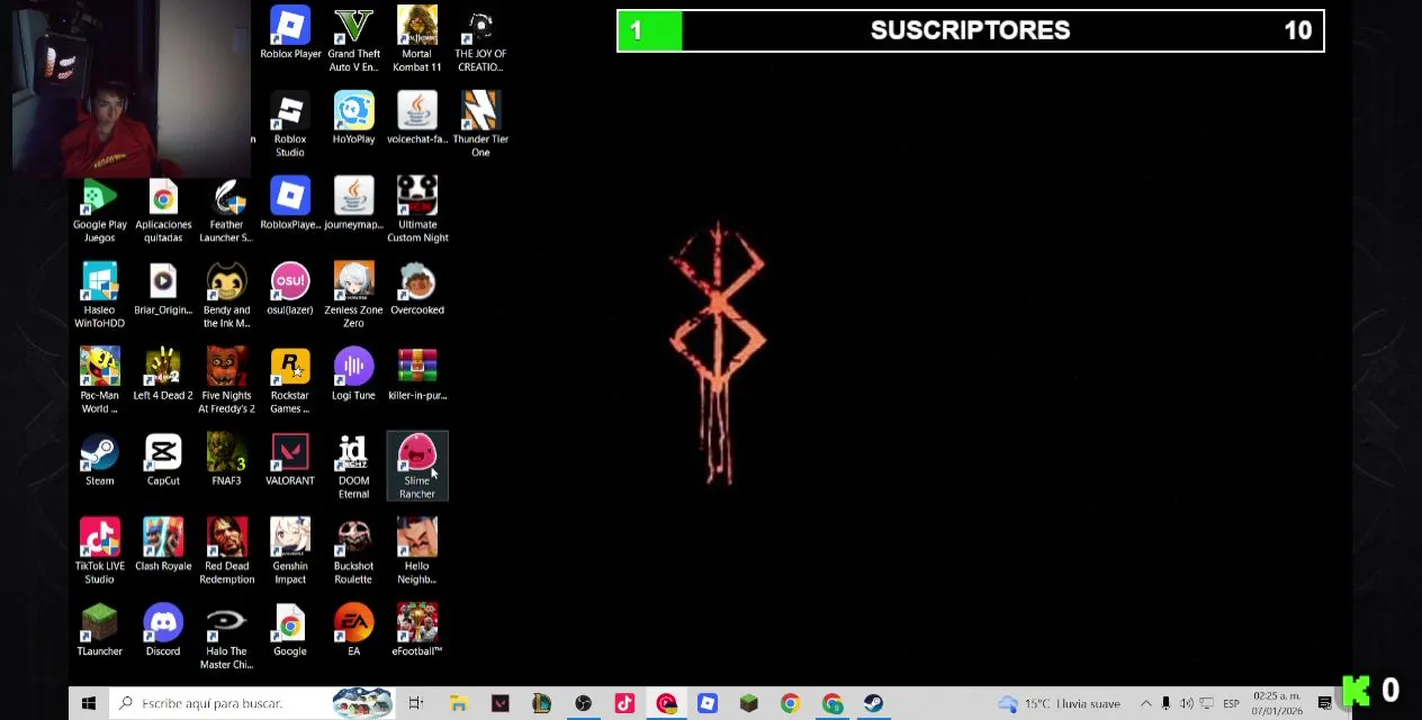
Task: Select the journeymap Java file icon
Action: [x=353, y=203]
